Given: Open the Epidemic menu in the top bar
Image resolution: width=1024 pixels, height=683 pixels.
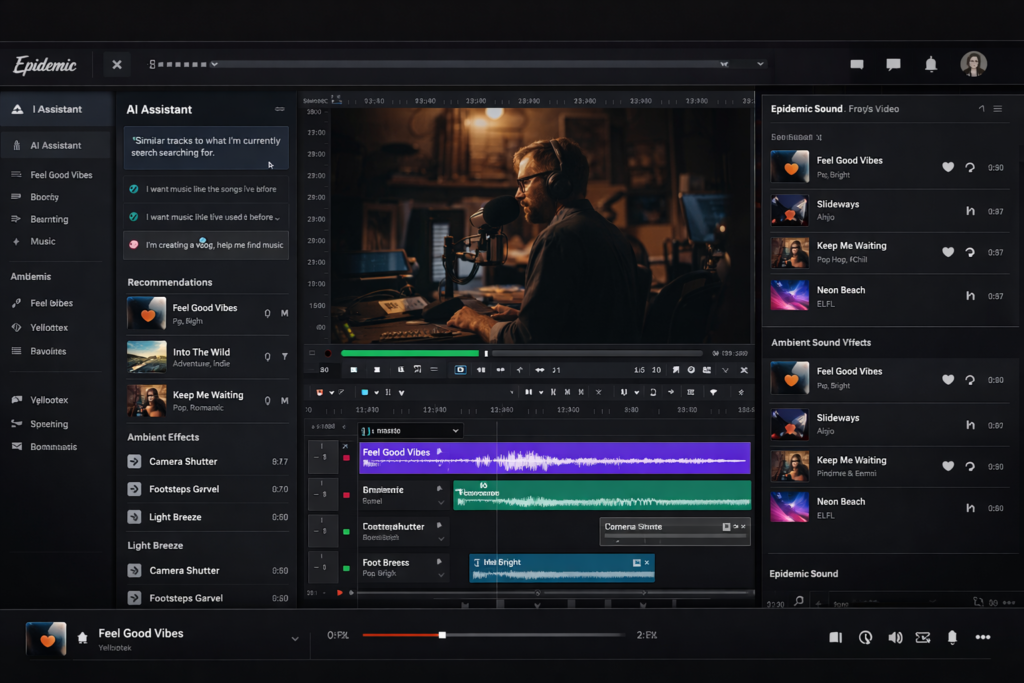Looking at the screenshot, I should [45, 64].
